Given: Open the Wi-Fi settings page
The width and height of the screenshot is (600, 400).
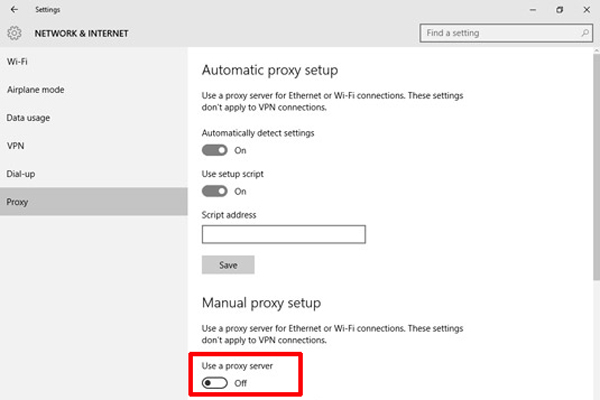Looking at the screenshot, I should click(17, 61).
